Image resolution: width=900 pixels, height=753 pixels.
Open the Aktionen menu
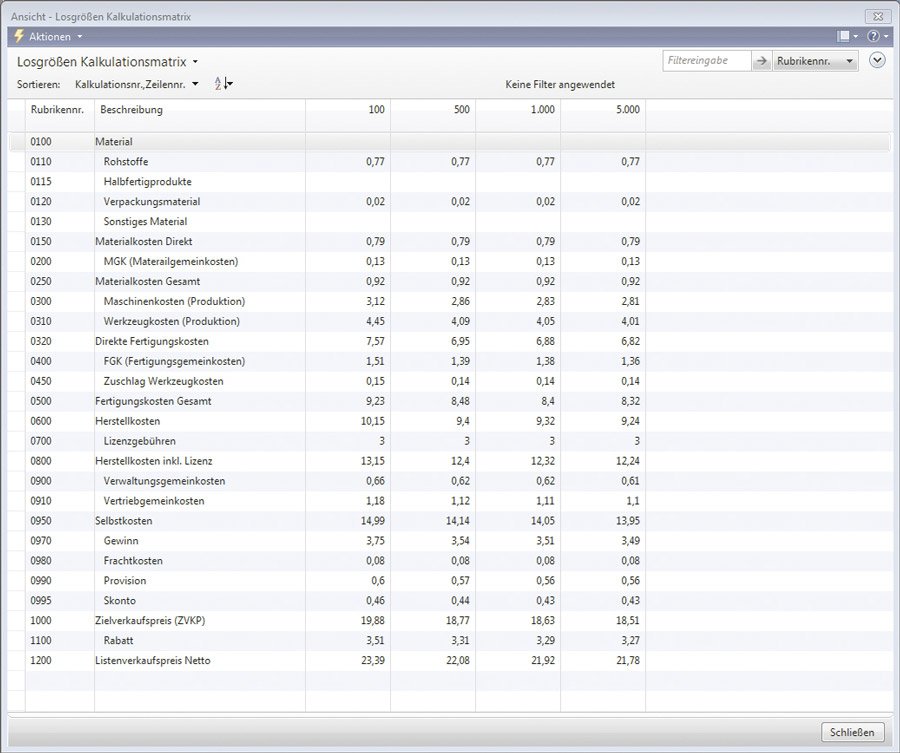(56, 36)
